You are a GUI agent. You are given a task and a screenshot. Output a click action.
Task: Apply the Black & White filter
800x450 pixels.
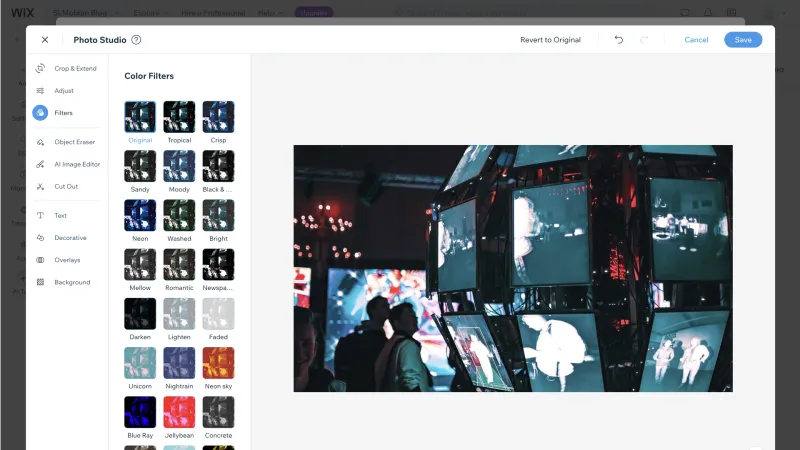coord(218,166)
